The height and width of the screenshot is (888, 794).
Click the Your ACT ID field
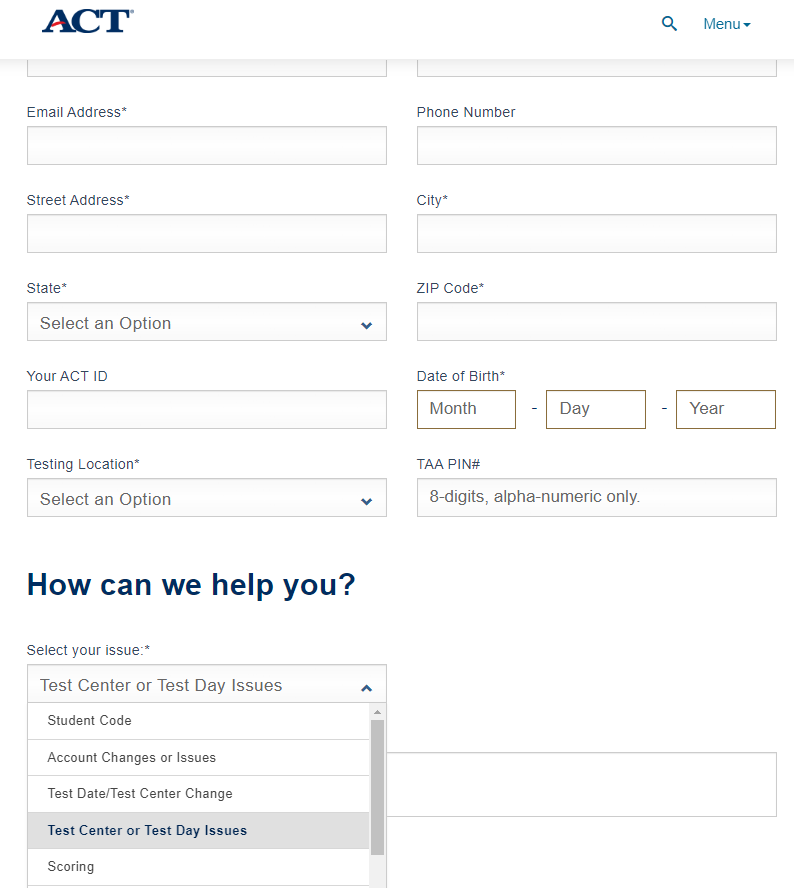click(x=207, y=409)
